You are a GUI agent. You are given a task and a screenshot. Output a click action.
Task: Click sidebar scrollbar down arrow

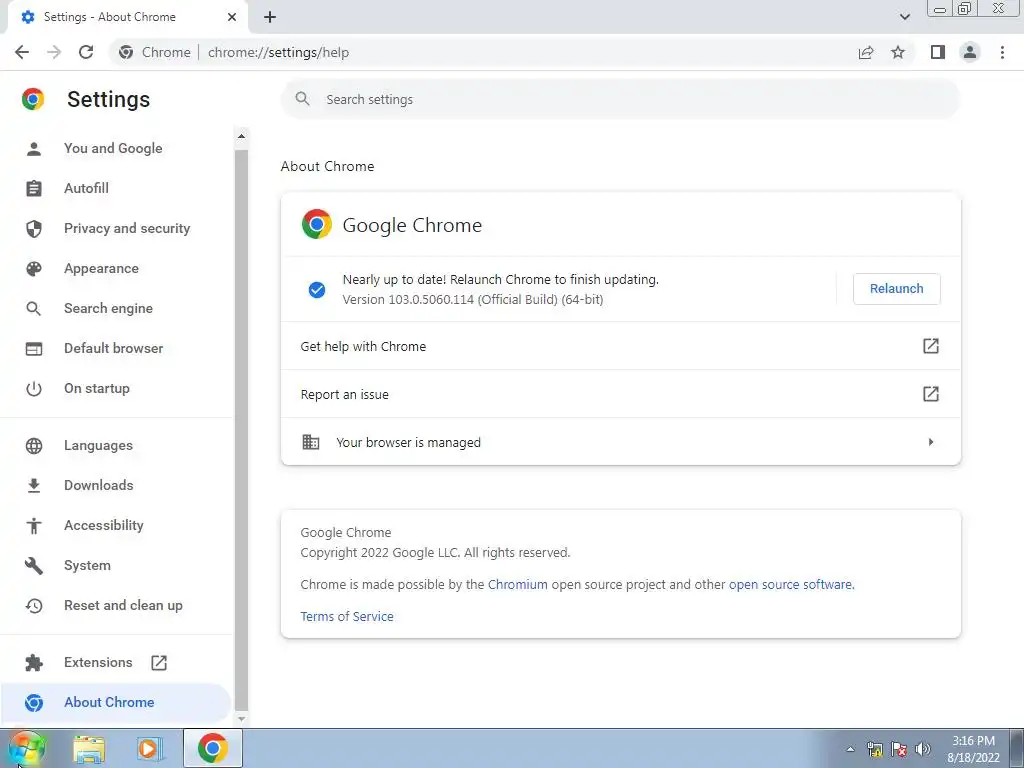coord(241,718)
